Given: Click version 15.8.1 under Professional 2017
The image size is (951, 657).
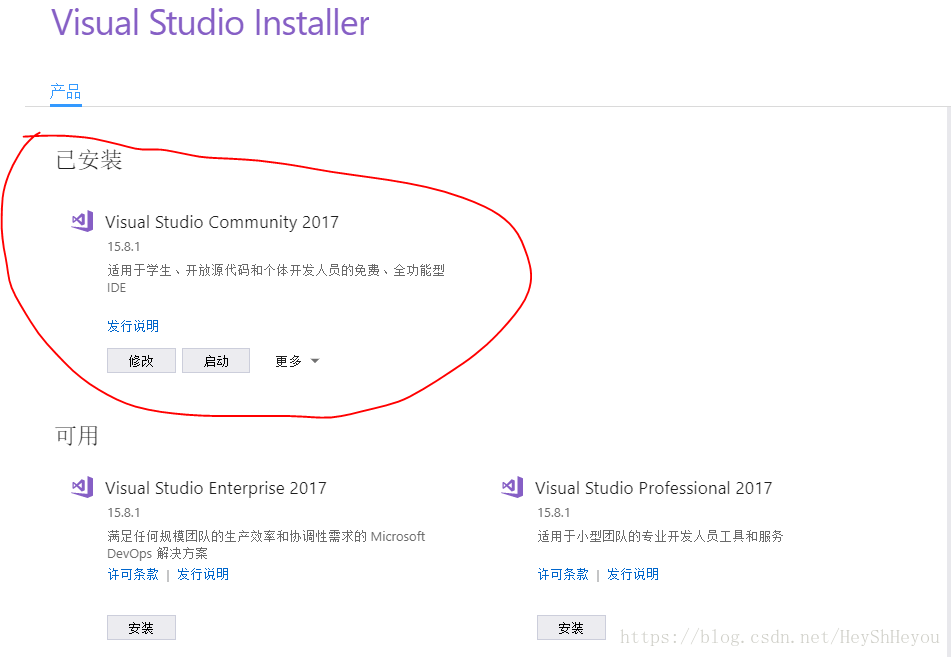Looking at the screenshot, I should tap(554, 513).
